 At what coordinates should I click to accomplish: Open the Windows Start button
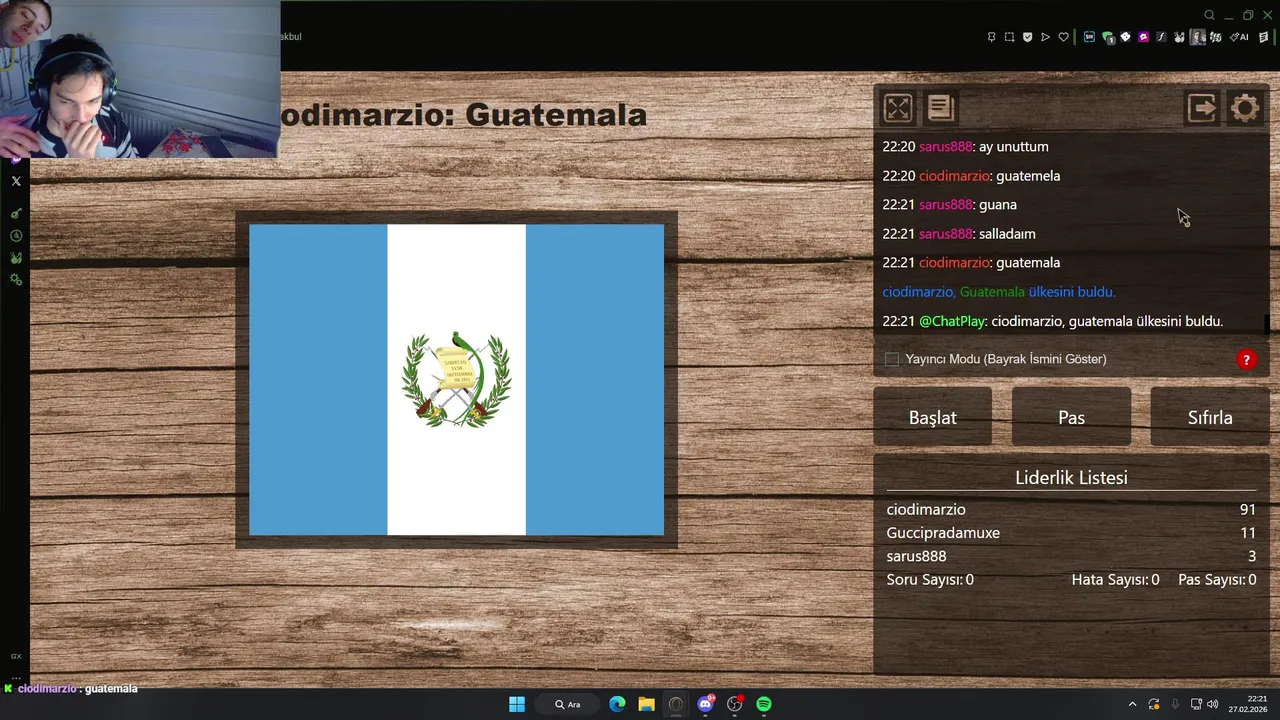(517, 704)
